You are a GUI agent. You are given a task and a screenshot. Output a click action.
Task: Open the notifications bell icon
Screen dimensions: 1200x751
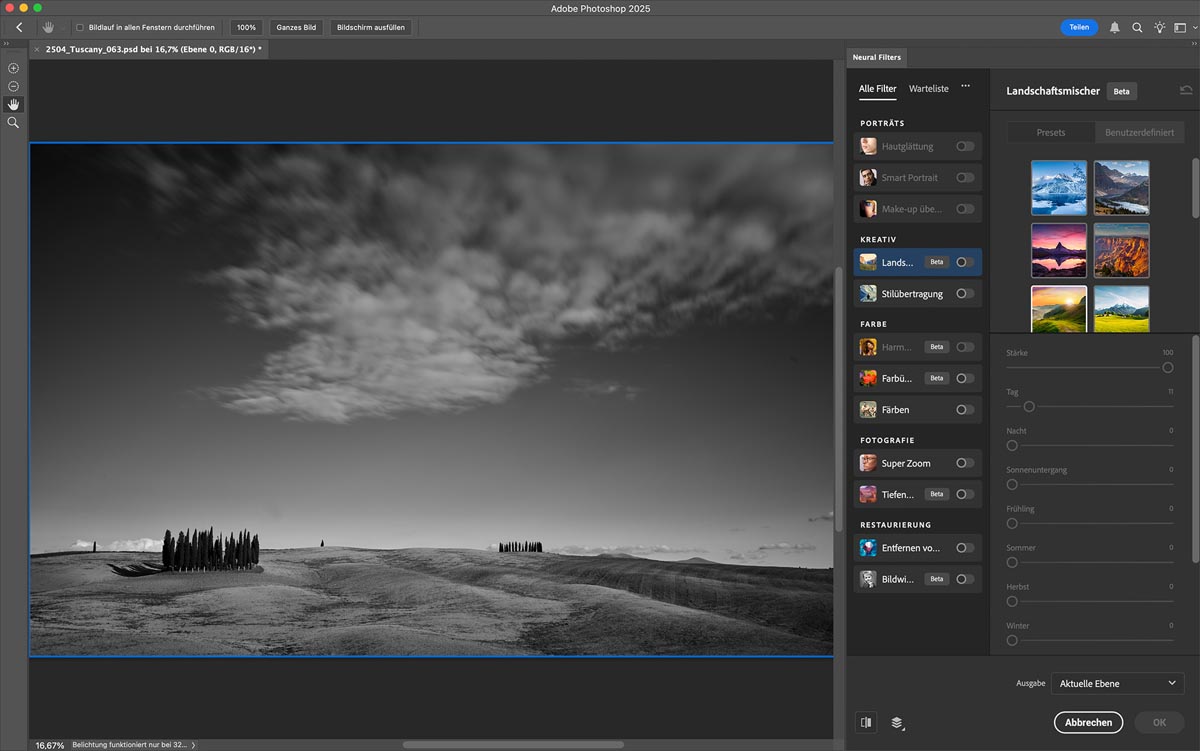click(1115, 27)
